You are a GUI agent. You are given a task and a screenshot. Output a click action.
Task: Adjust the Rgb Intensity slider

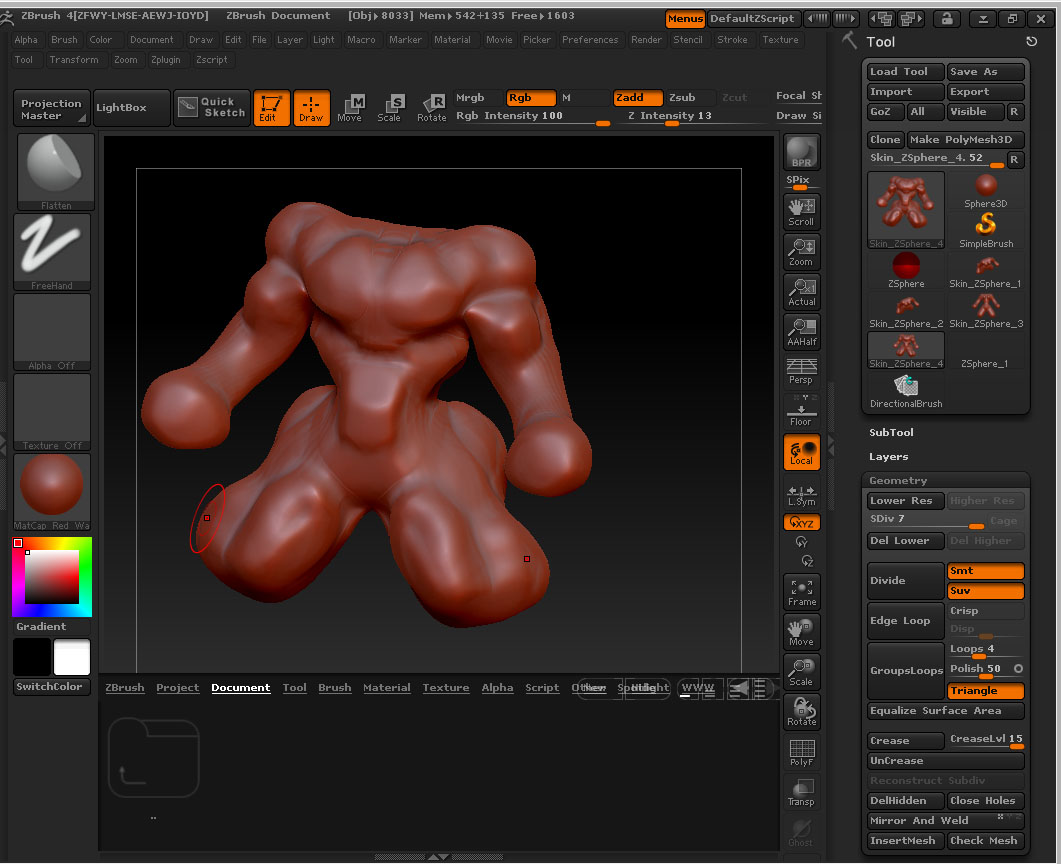[530, 117]
